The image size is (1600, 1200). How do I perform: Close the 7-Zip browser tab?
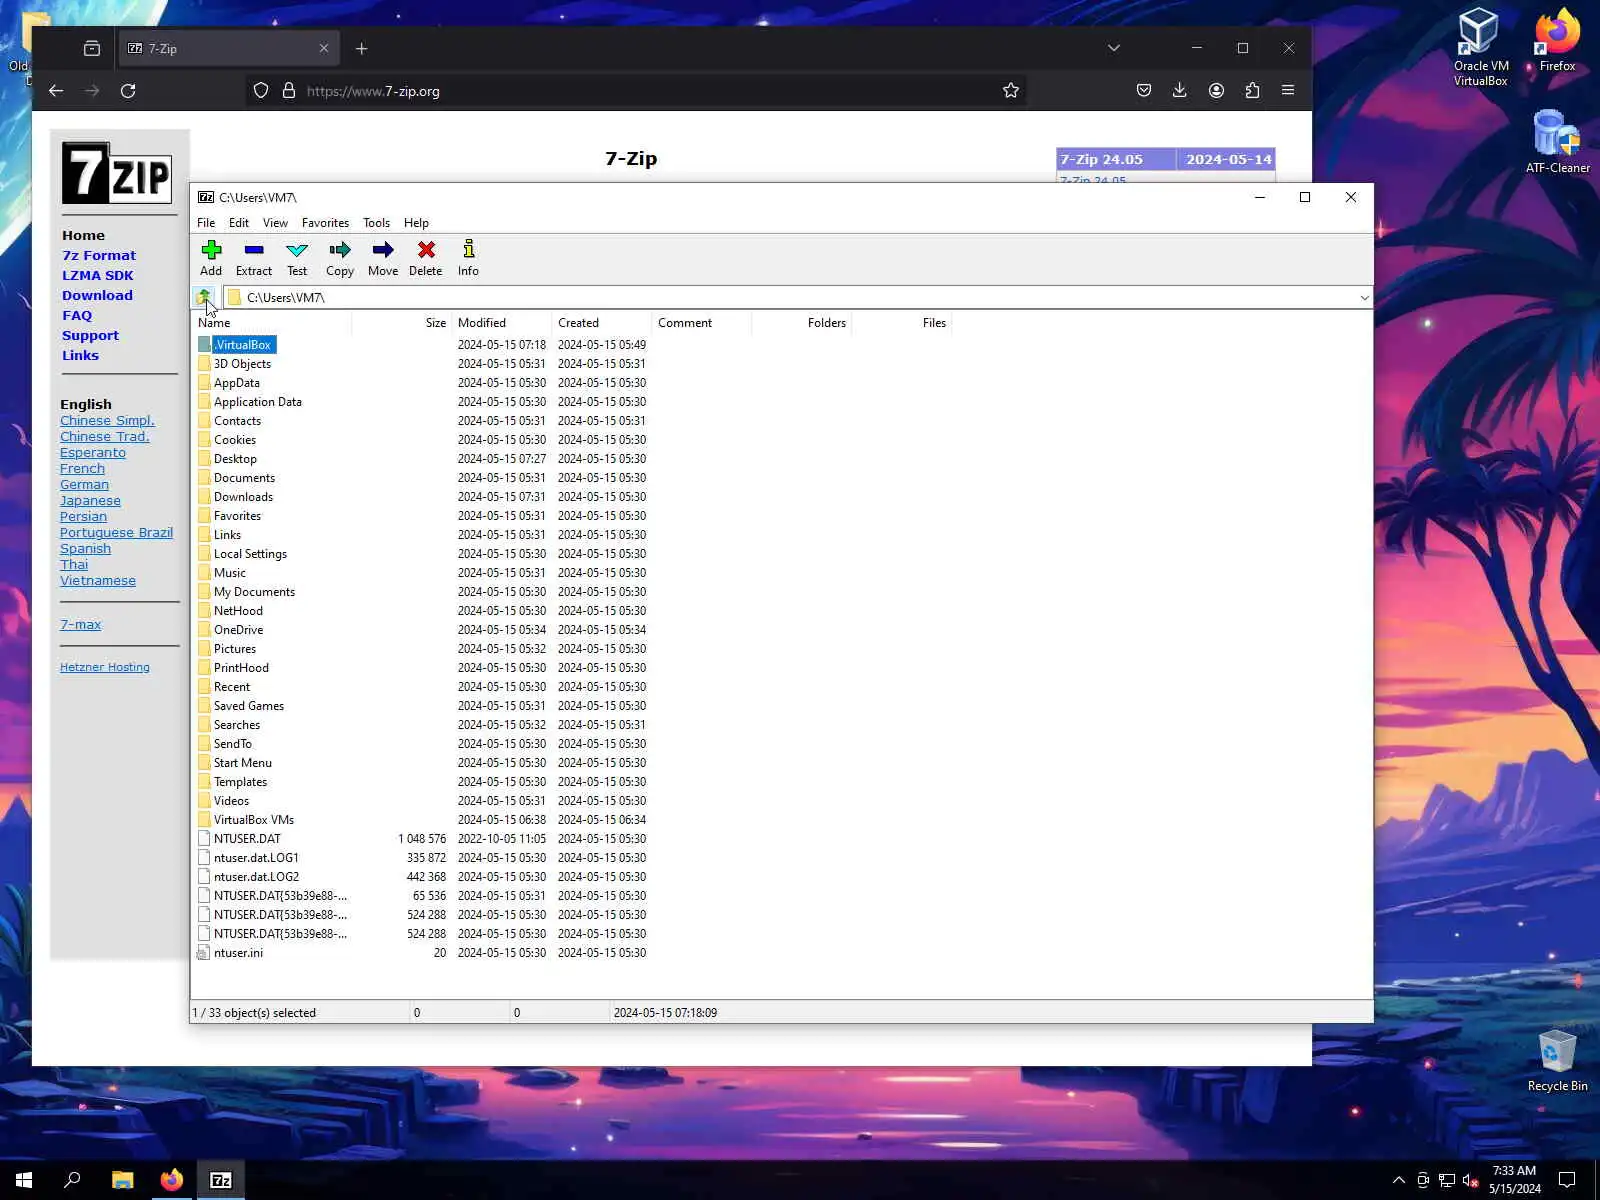324,48
